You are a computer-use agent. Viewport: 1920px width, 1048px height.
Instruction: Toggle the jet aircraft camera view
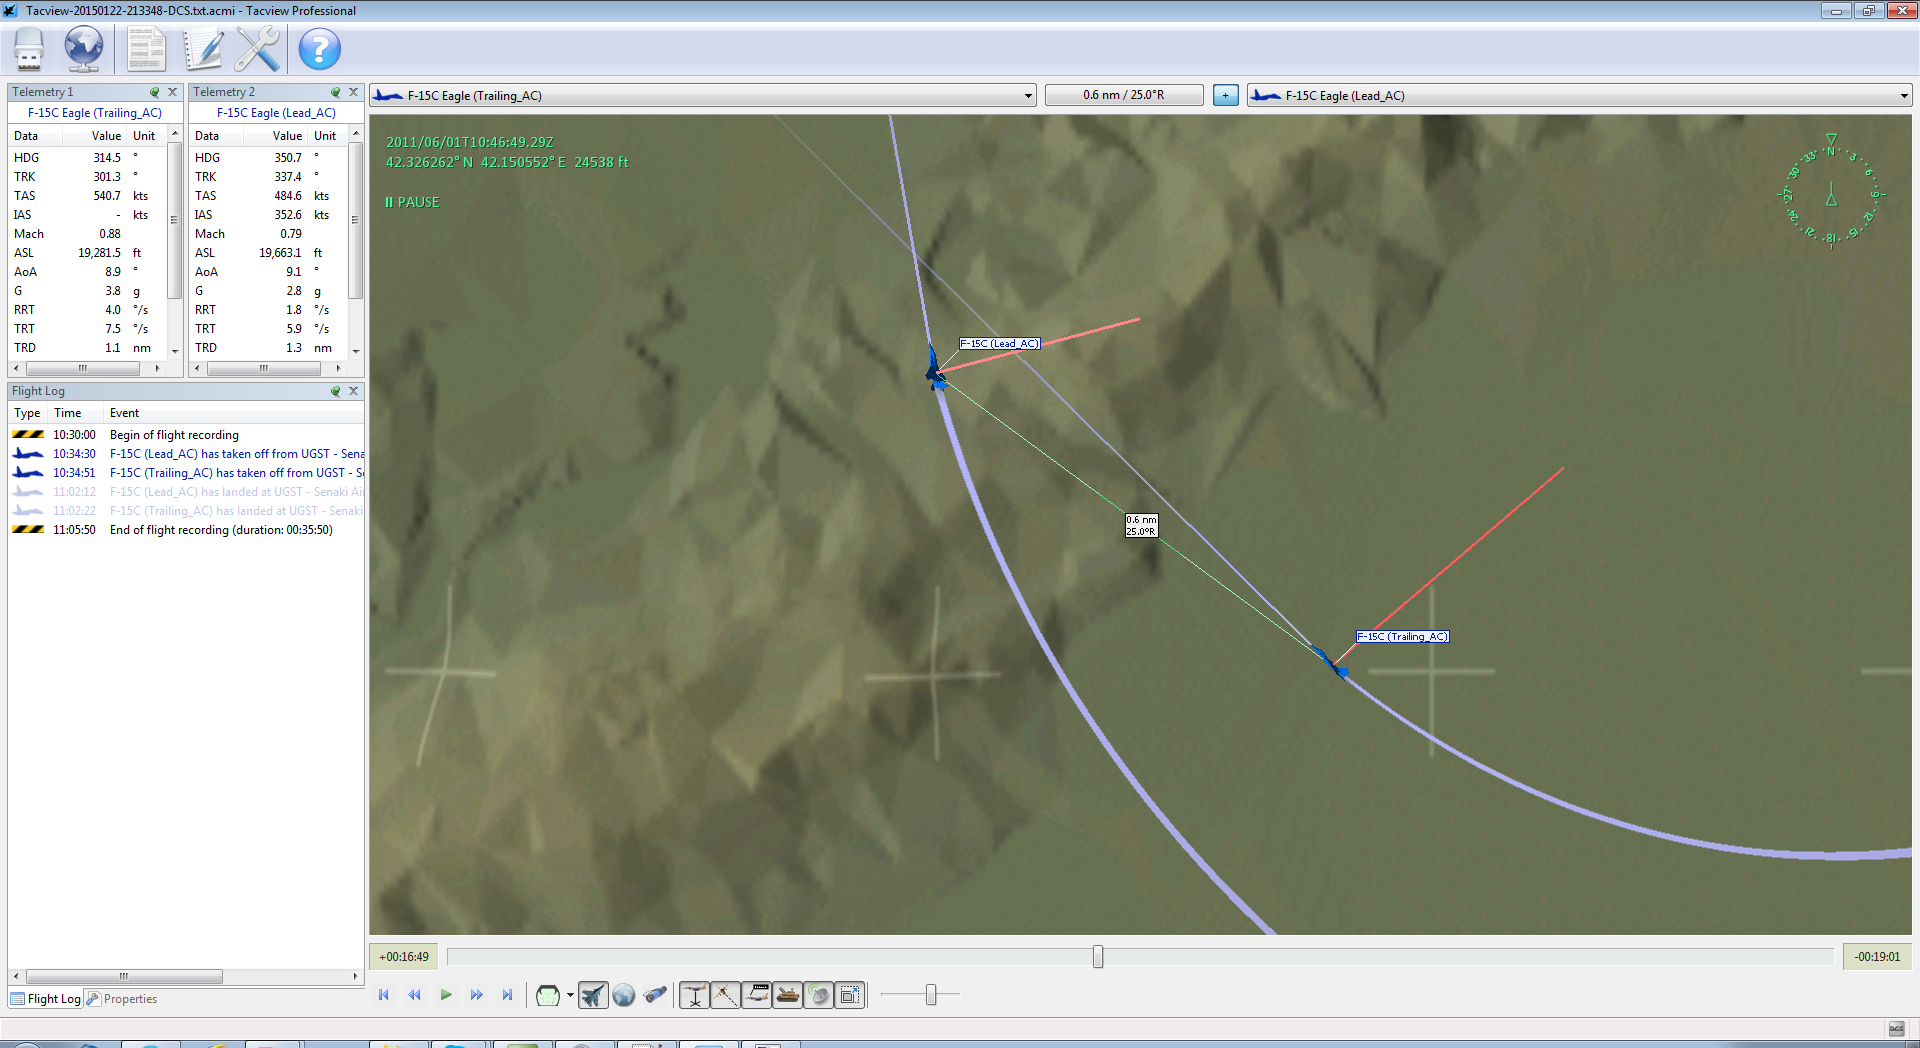pos(593,995)
